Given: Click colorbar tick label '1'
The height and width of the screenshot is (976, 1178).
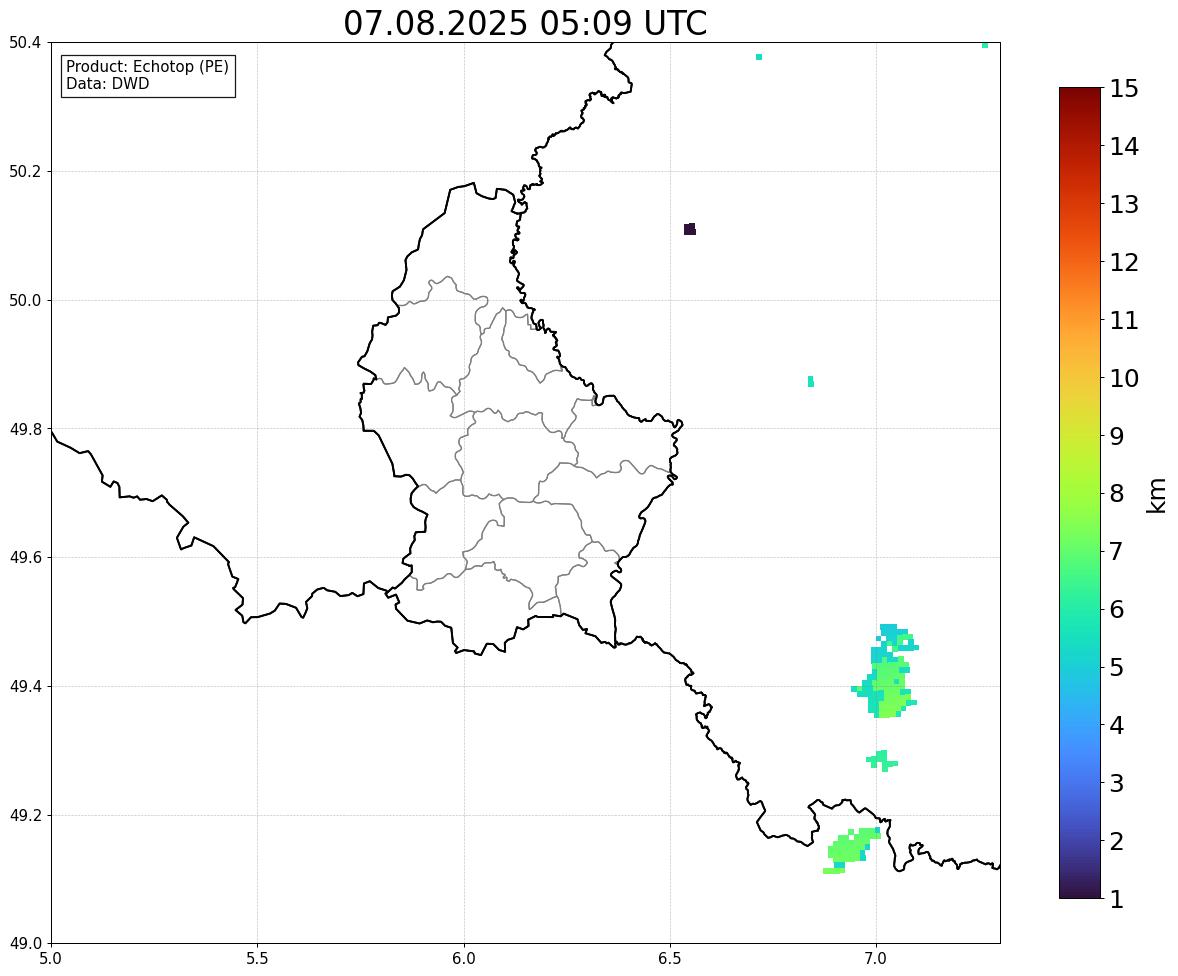Looking at the screenshot, I should tap(1117, 899).
